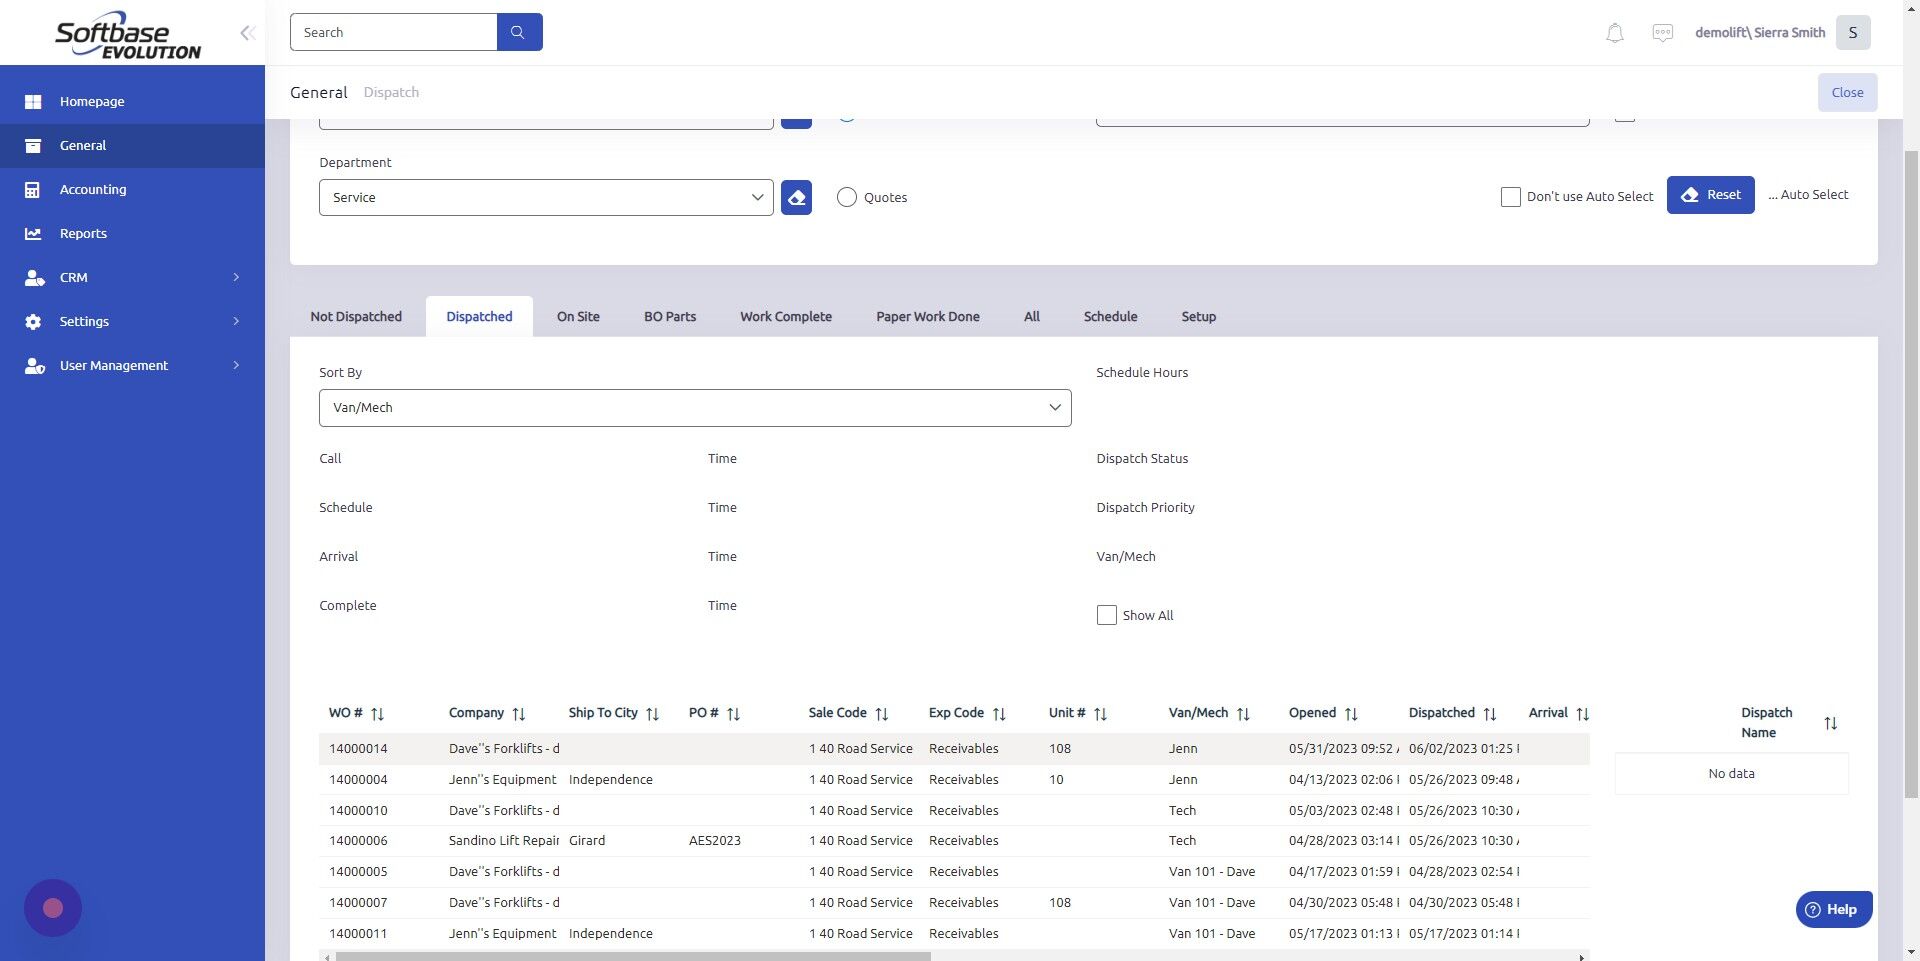1920x961 pixels.
Task: Open the notifications bell
Action: [1614, 33]
